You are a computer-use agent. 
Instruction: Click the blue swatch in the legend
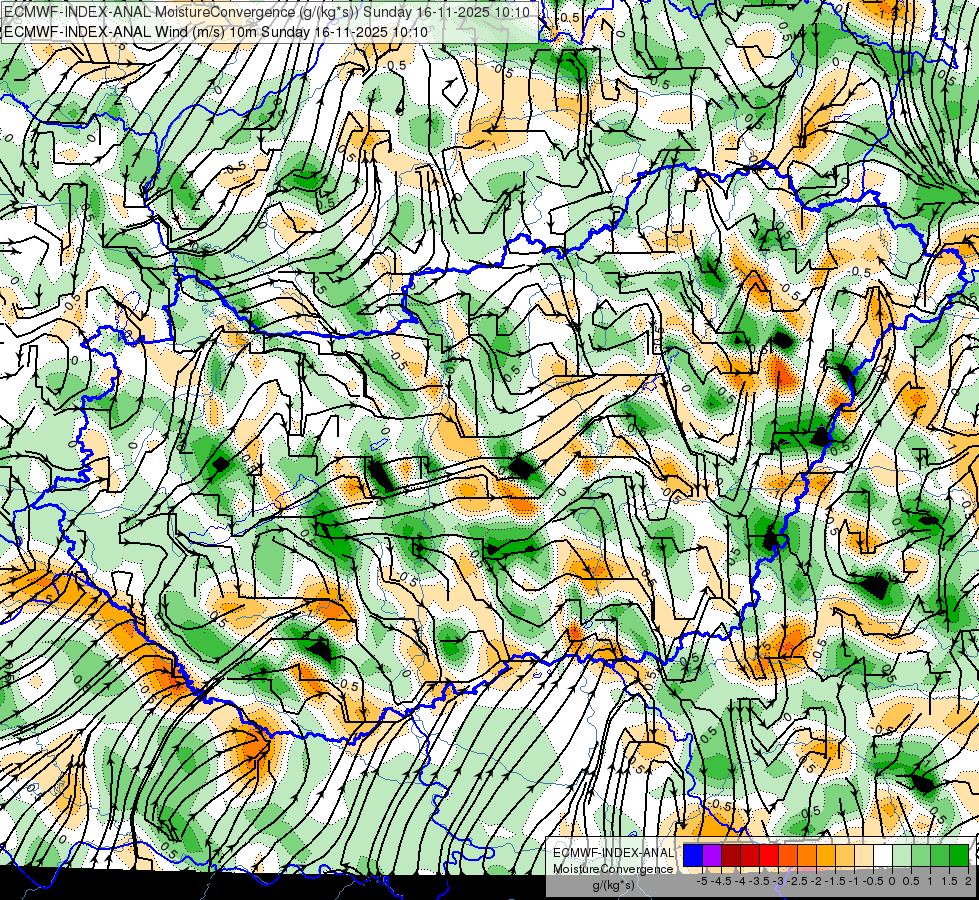pos(693,856)
